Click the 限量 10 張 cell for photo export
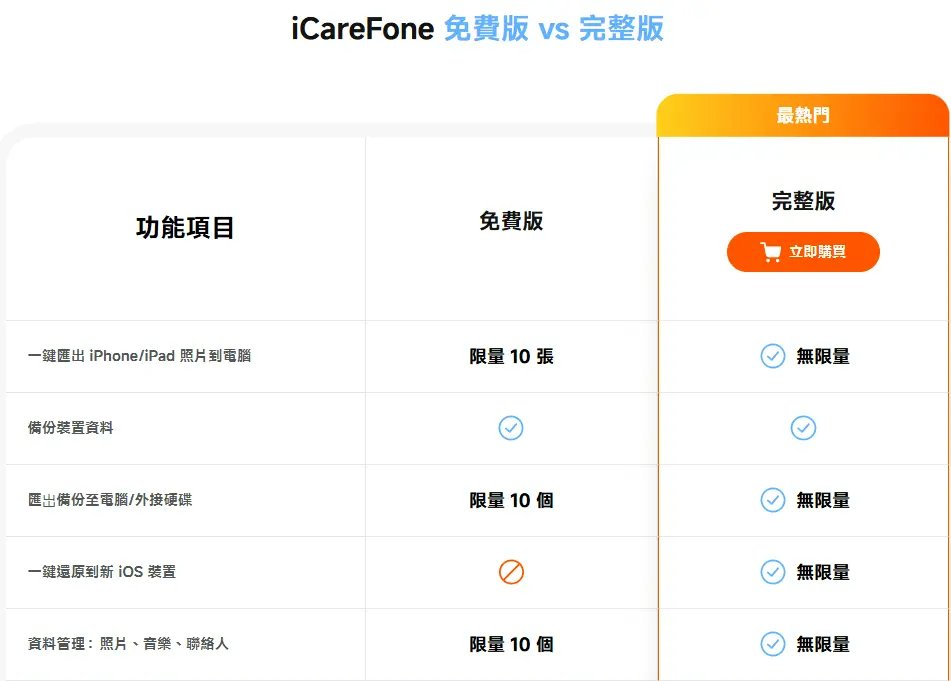This screenshot has width=951, height=681. (x=510, y=356)
